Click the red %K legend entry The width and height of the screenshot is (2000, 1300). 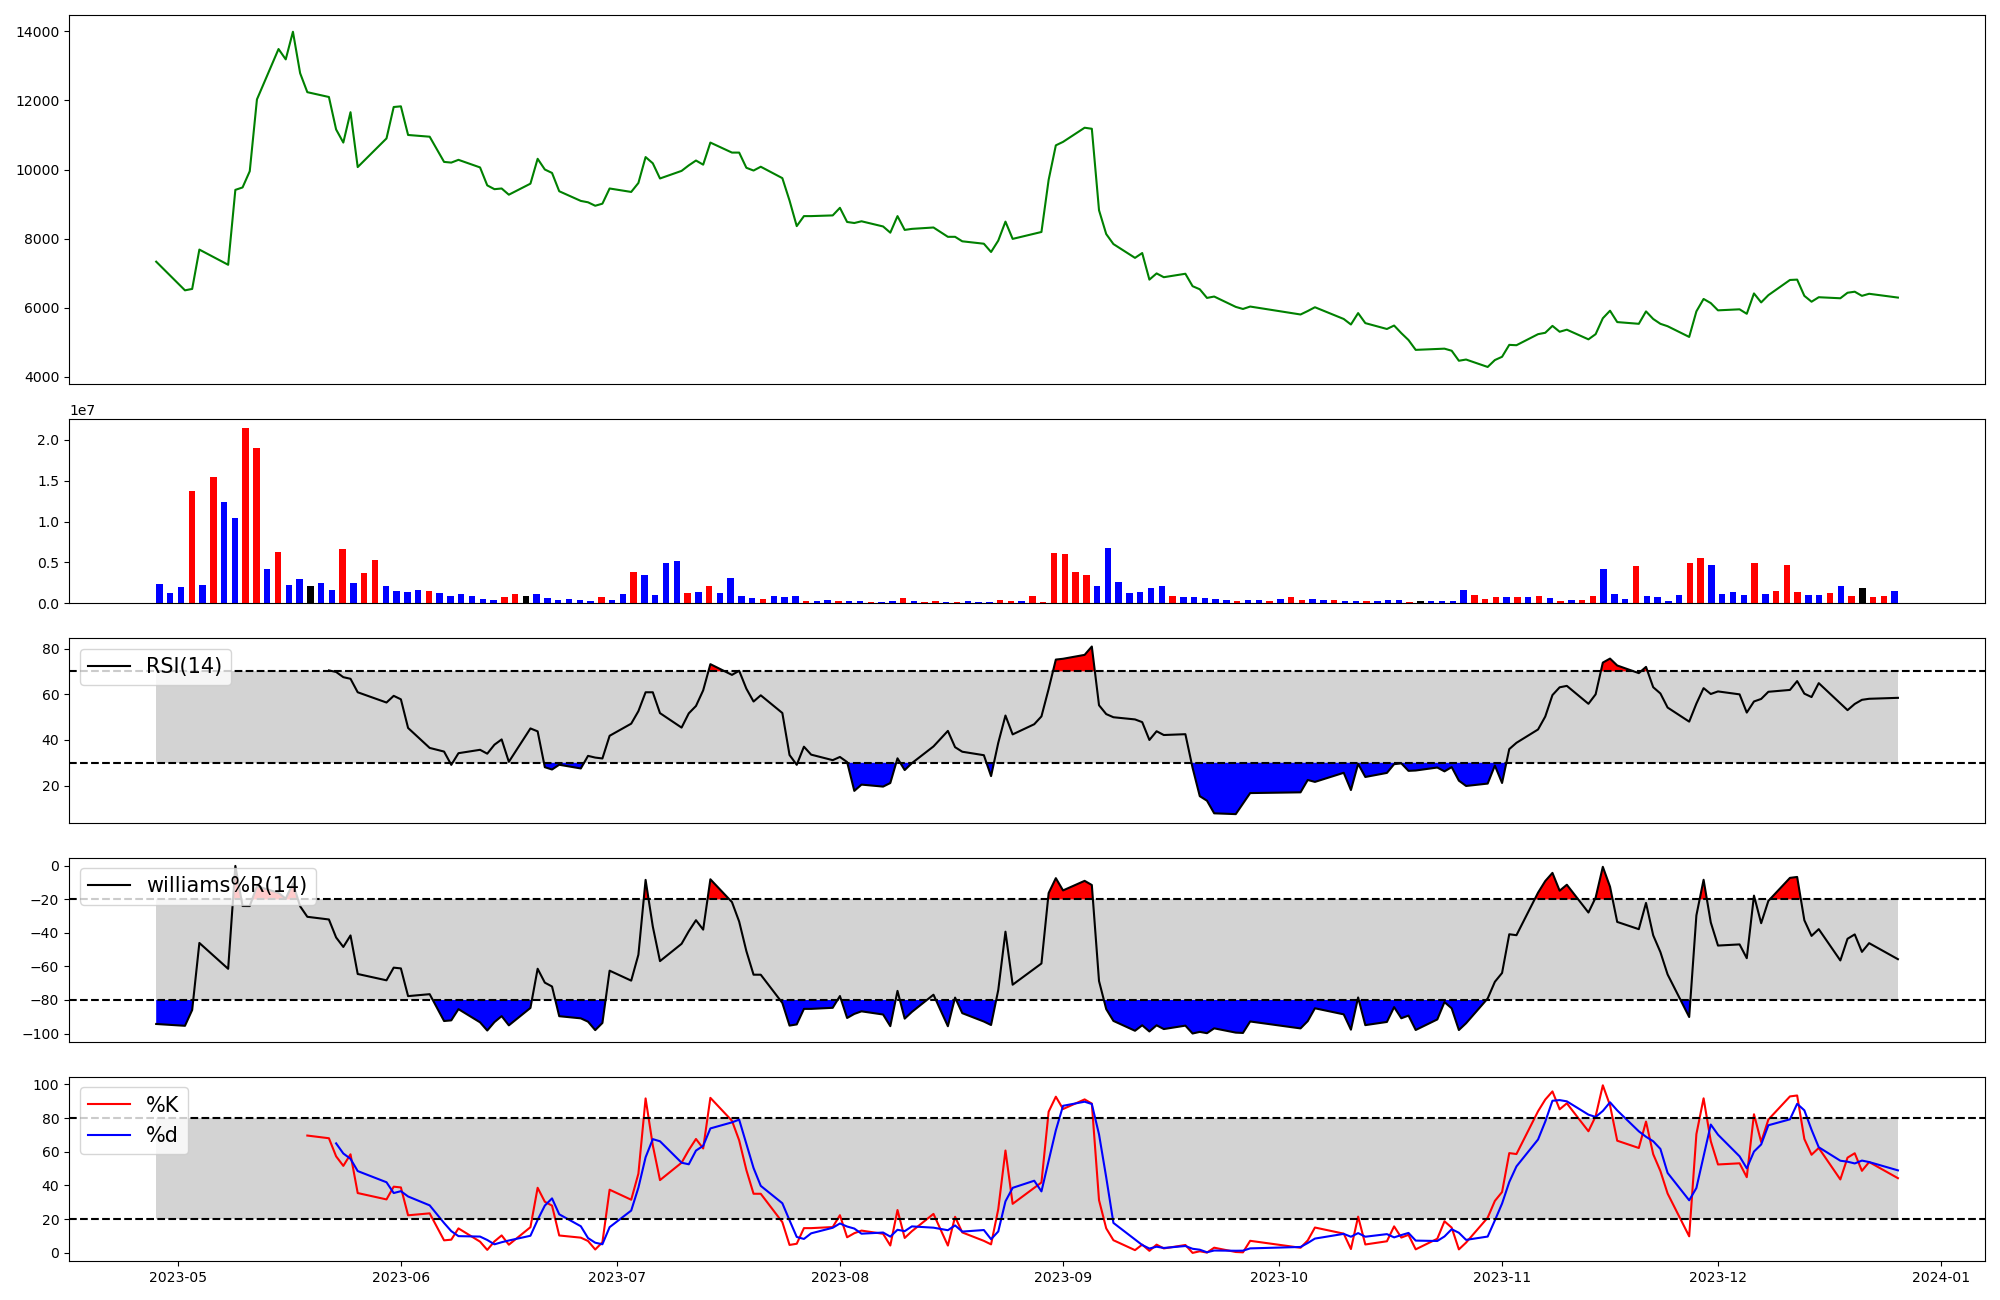pos(161,1105)
